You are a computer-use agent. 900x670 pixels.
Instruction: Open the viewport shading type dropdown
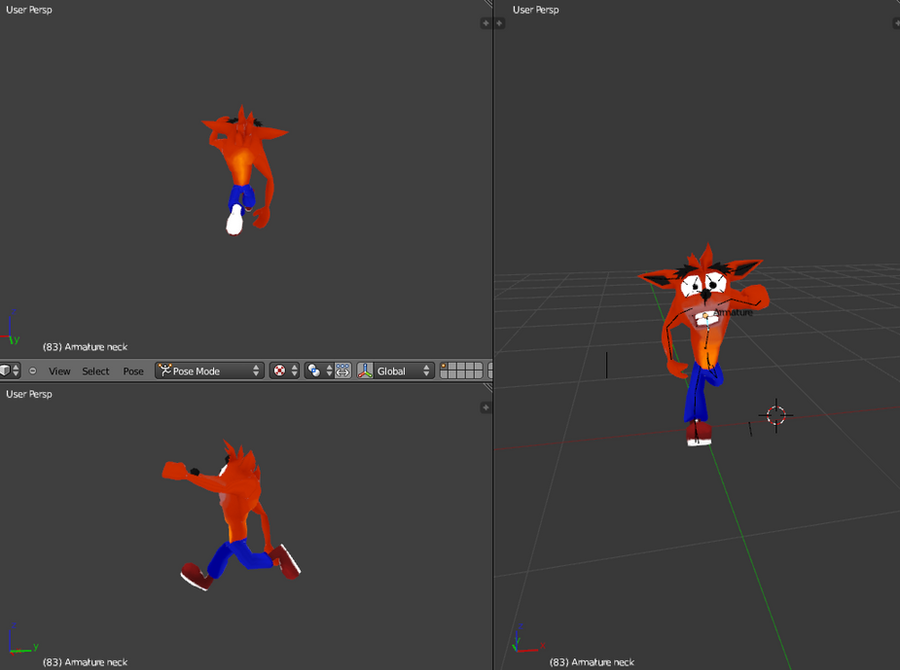[x=284, y=371]
